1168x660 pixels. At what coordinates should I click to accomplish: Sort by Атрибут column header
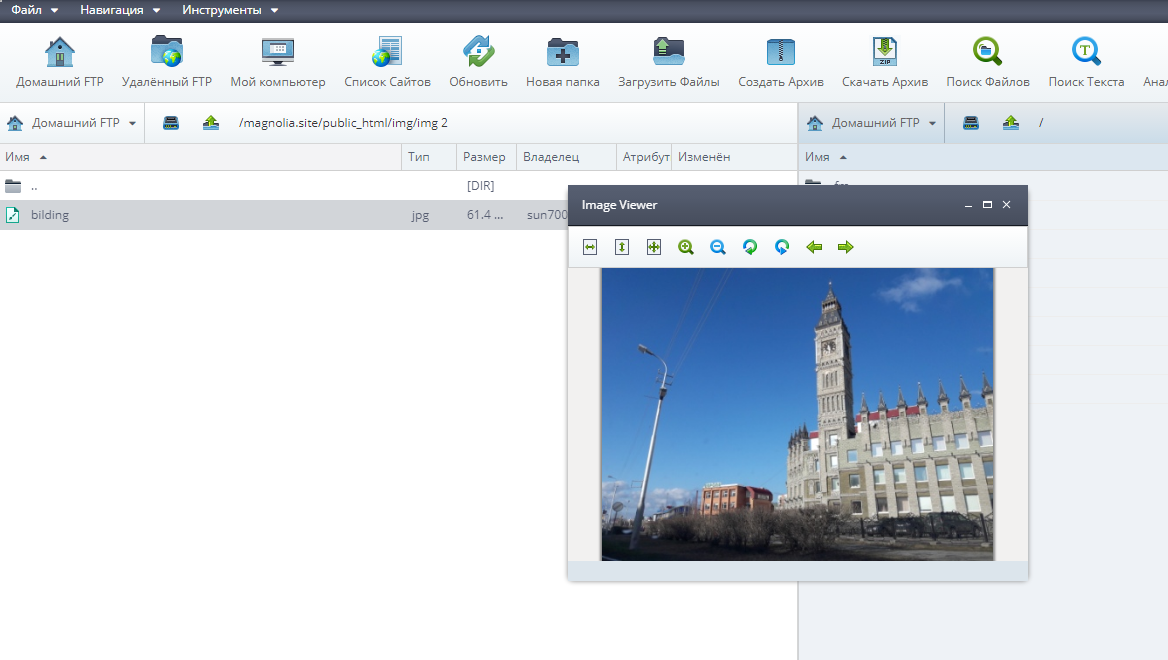pyautogui.click(x=644, y=157)
